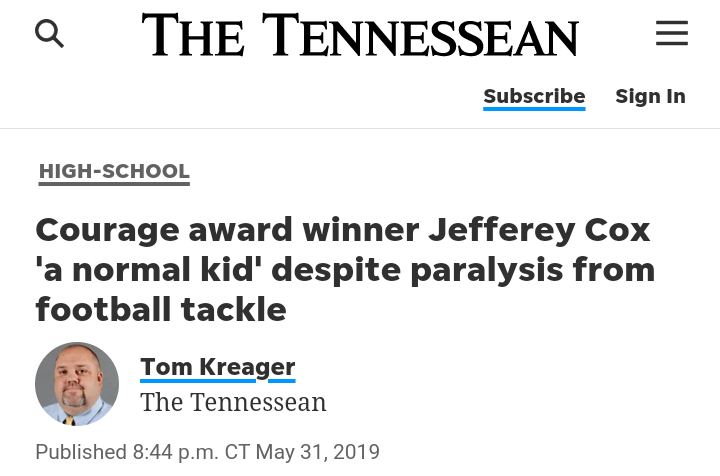Open Tom Kreager's author page link
The width and height of the screenshot is (720, 476).
[217, 367]
